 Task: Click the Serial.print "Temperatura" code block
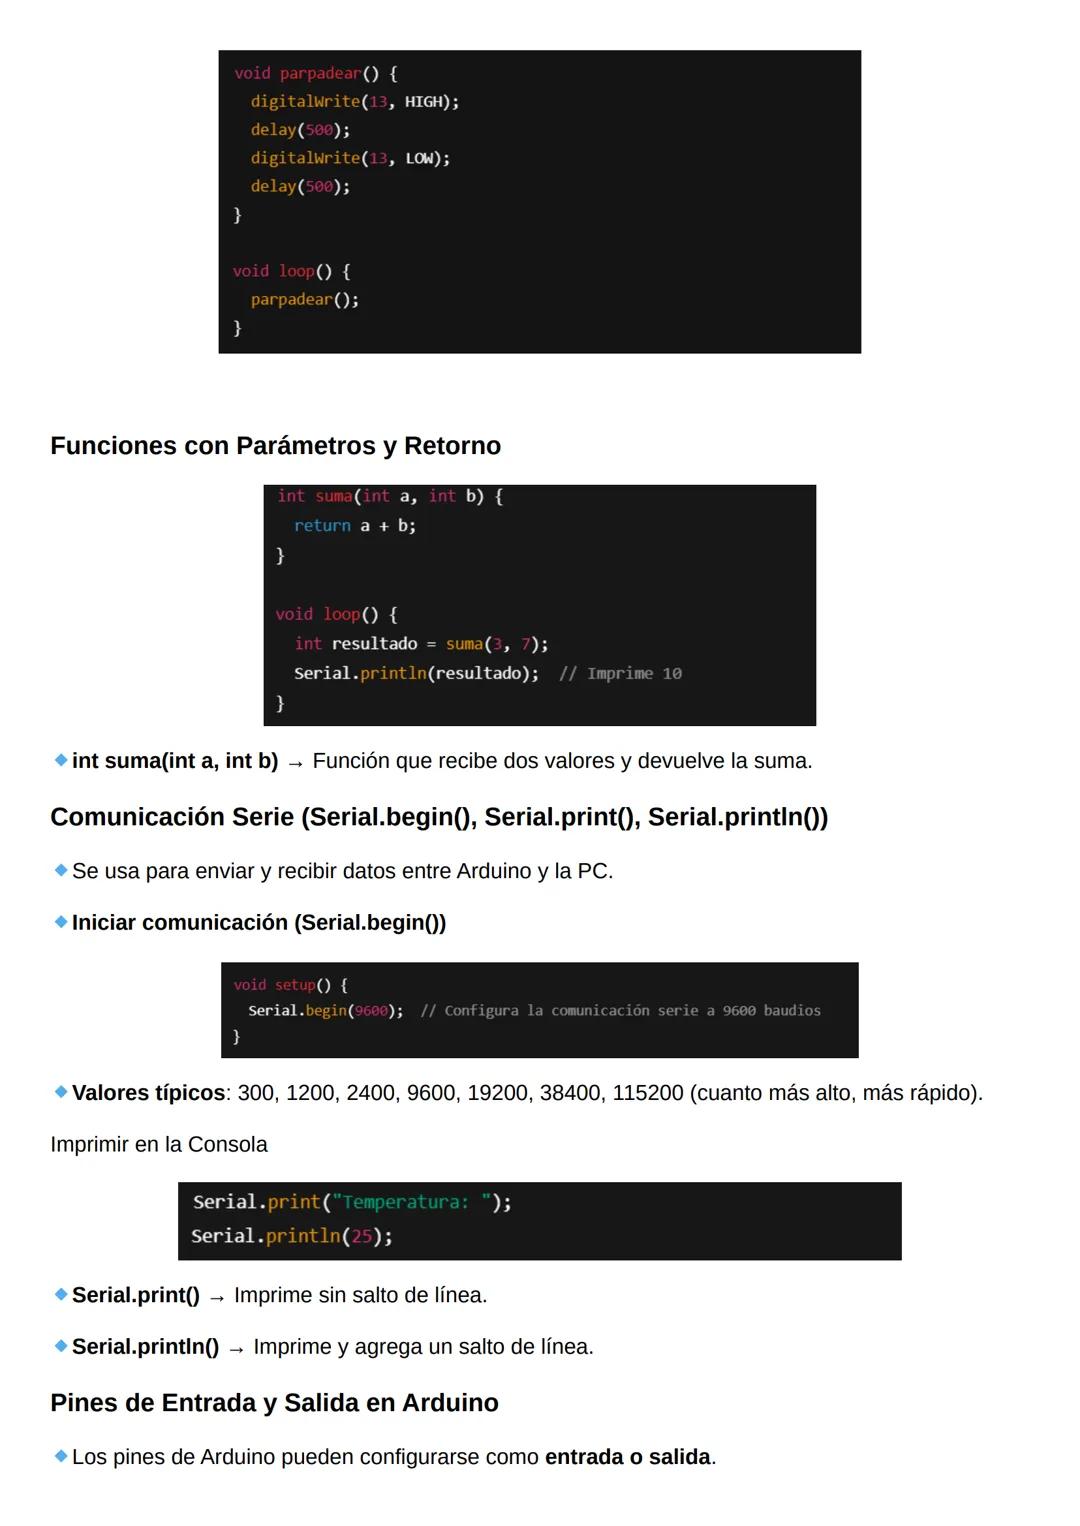(x=539, y=1220)
